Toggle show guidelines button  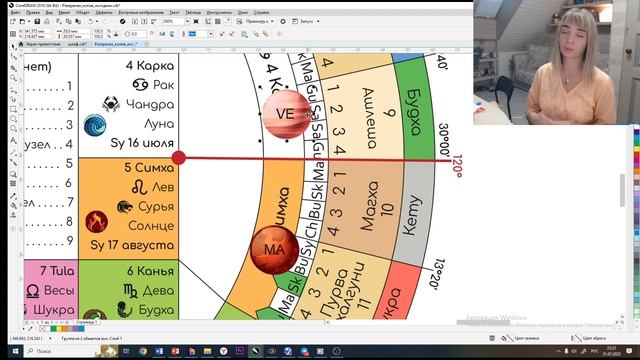pos(228,21)
